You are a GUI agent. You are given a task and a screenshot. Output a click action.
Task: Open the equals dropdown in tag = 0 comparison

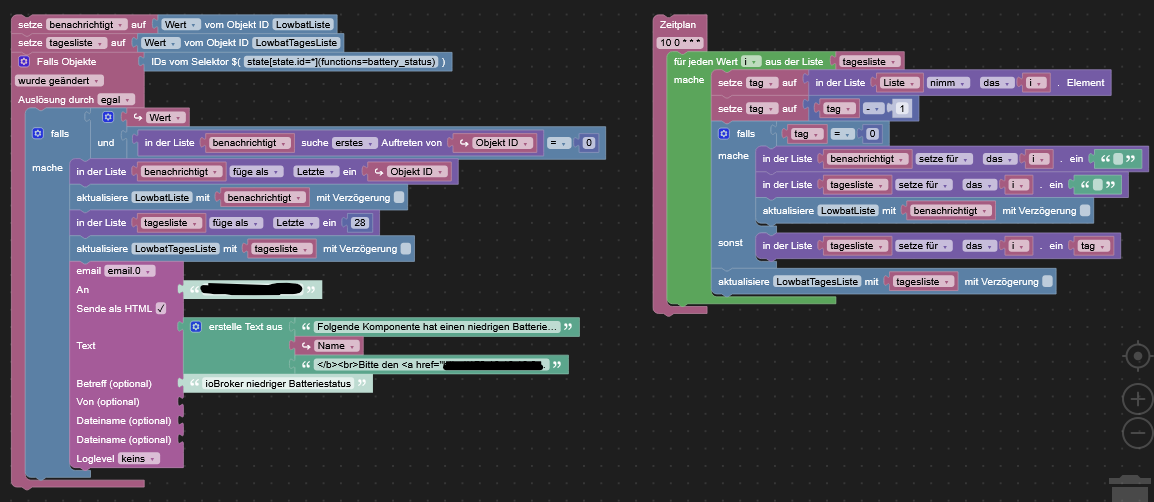click(x=843, y=134)
